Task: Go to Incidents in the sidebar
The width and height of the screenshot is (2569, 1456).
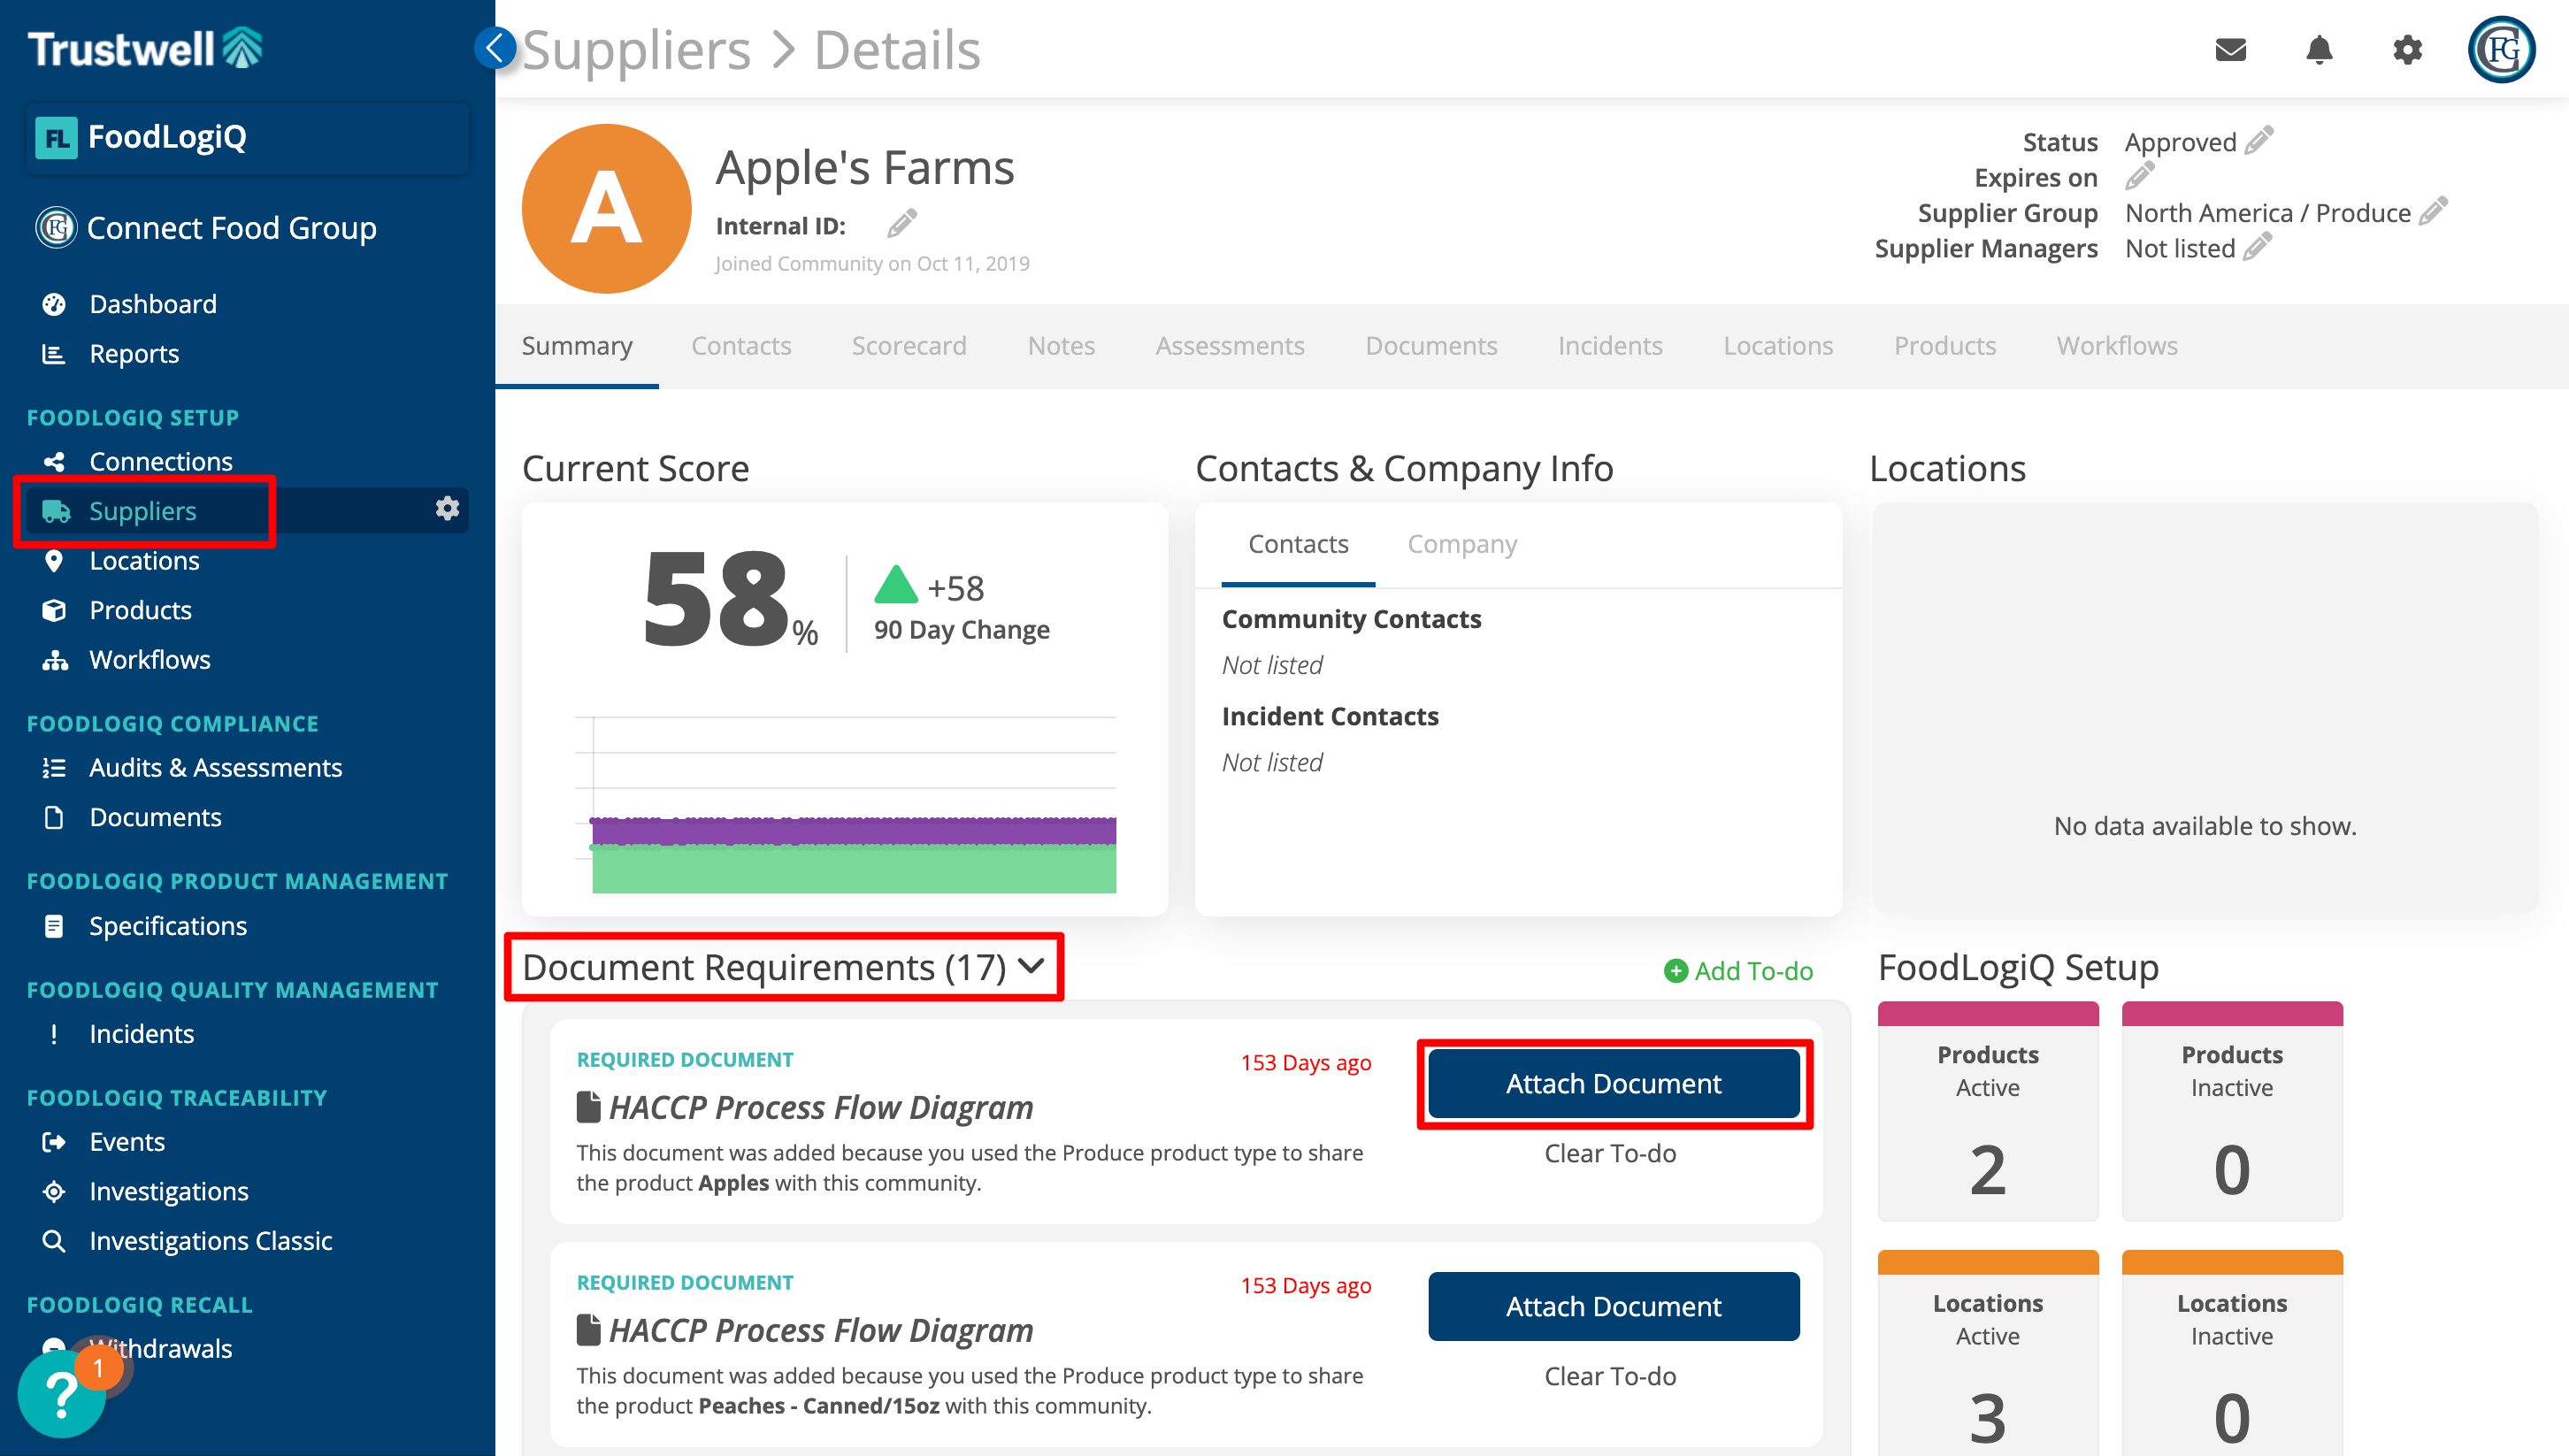Action: coord(141,1034)
